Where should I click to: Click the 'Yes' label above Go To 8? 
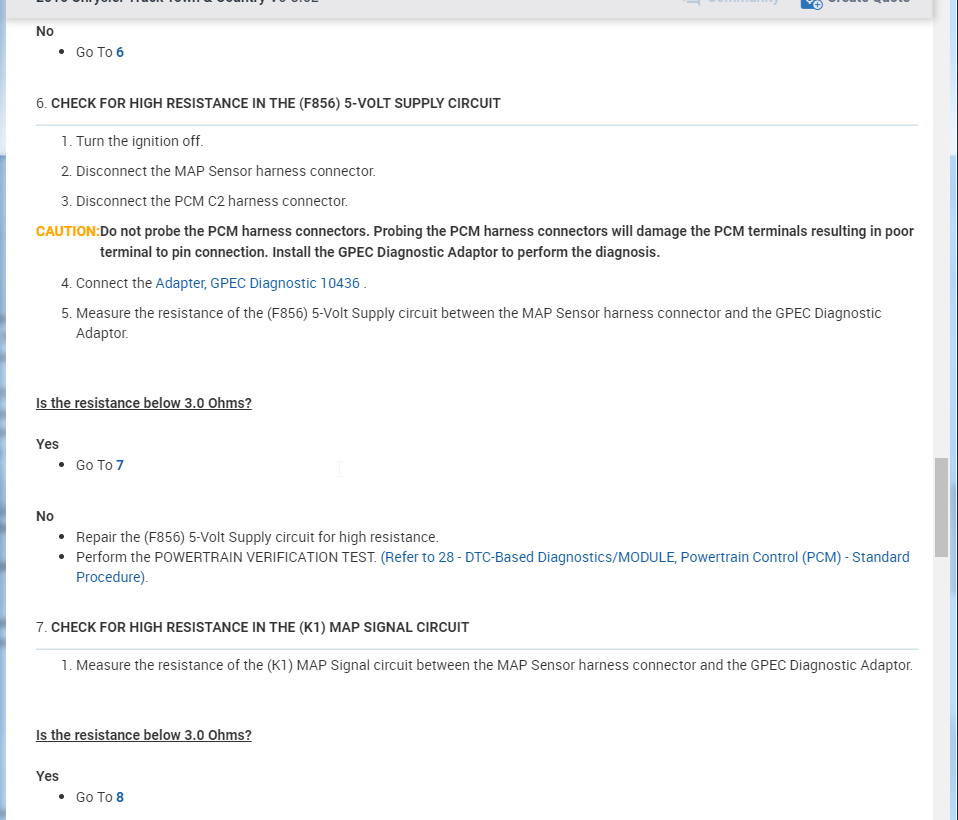click(47, 776)
